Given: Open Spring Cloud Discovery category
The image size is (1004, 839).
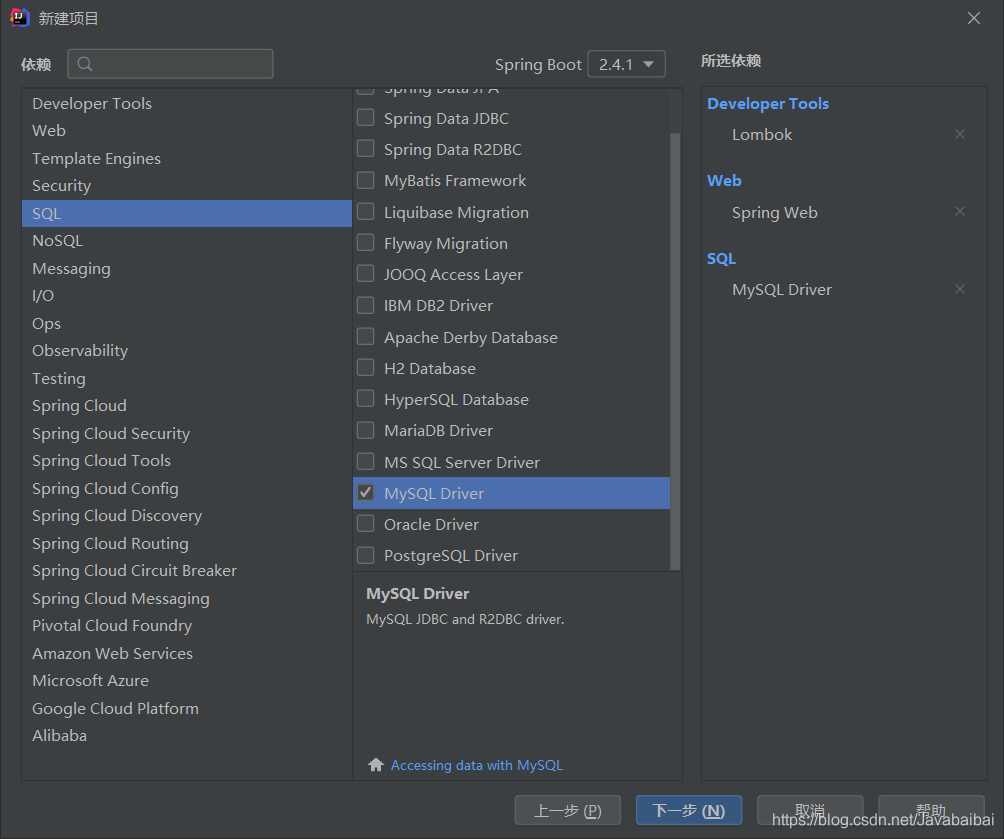Looking at the screenshot, I should point(186,516).
